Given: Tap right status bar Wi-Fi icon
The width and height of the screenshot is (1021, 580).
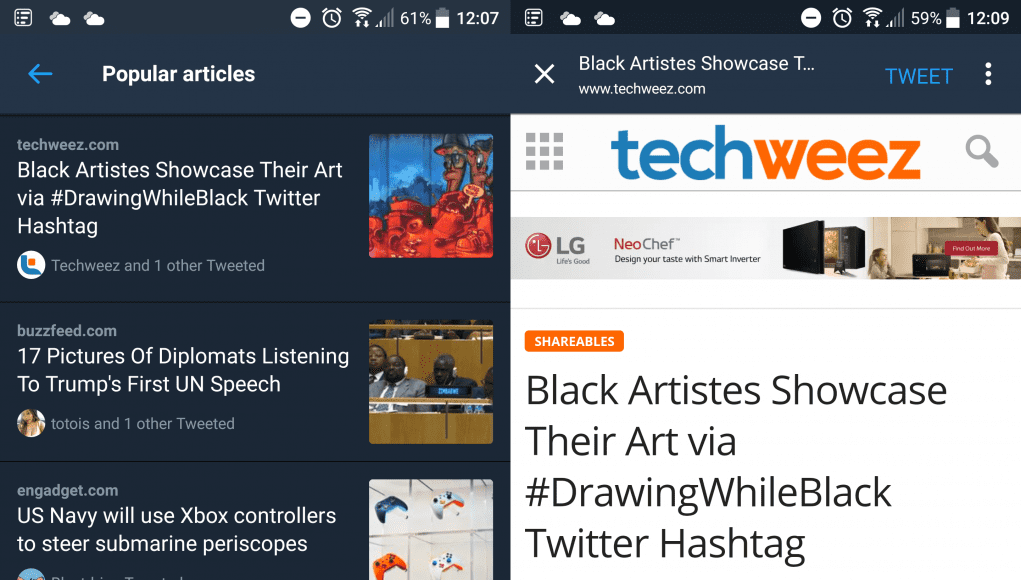Looking at the screenshot, I should pyautogui.click(x=873, y=18).
